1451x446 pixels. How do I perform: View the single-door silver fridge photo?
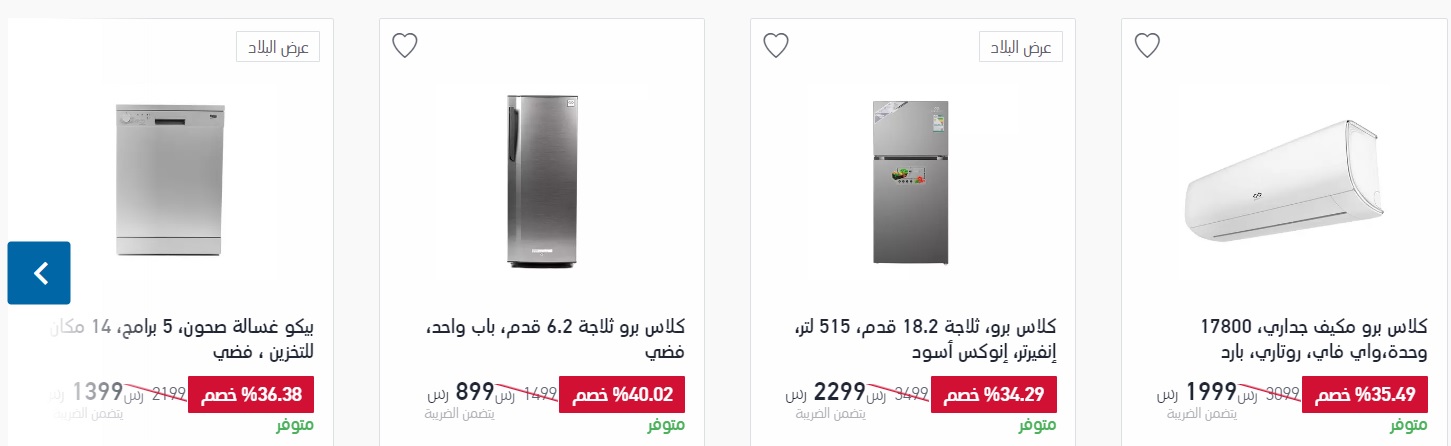[x=542, y=182]
